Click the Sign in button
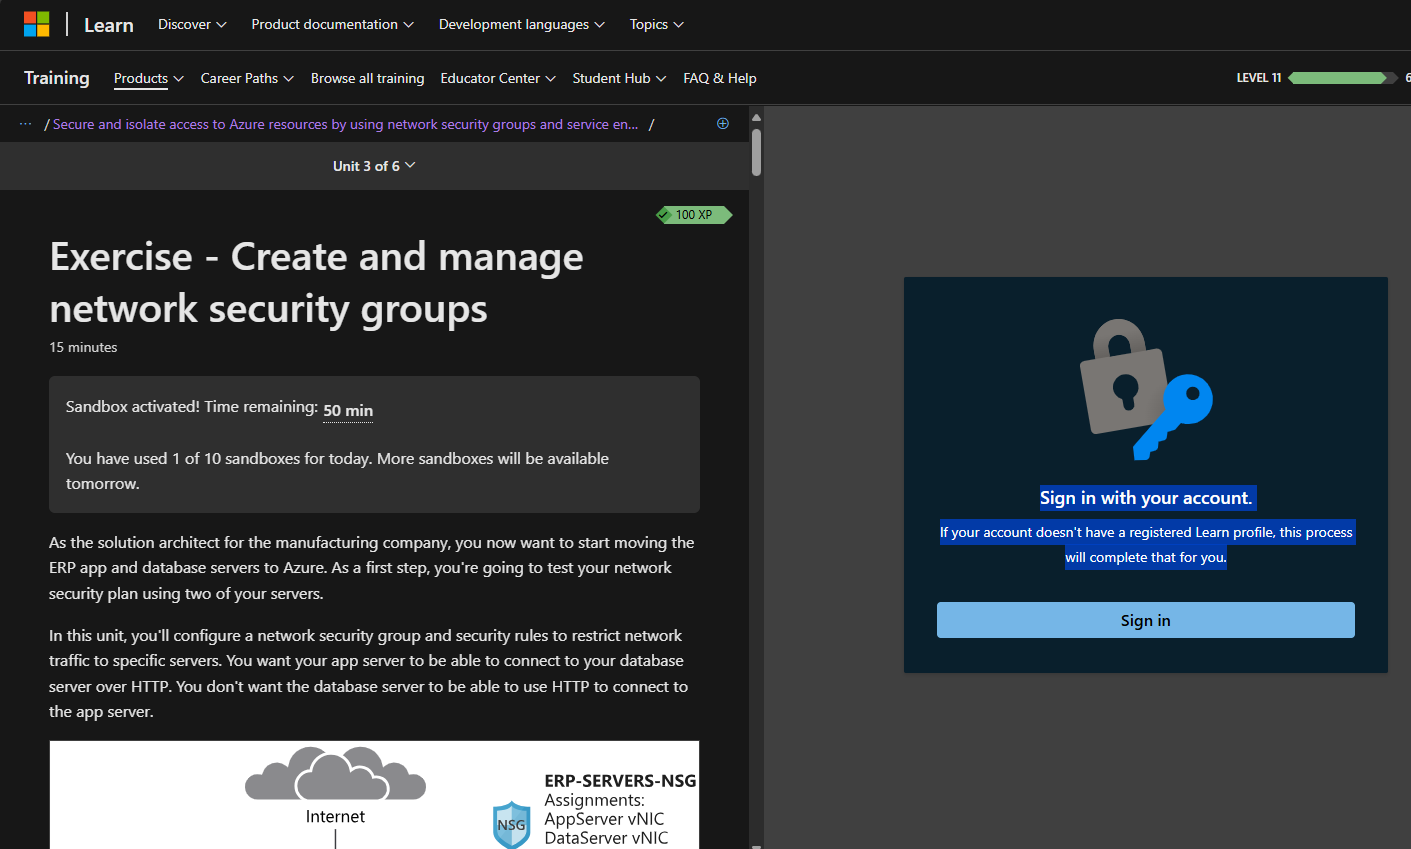Screen dimensions: 1411x849 tap(1145, 620)
